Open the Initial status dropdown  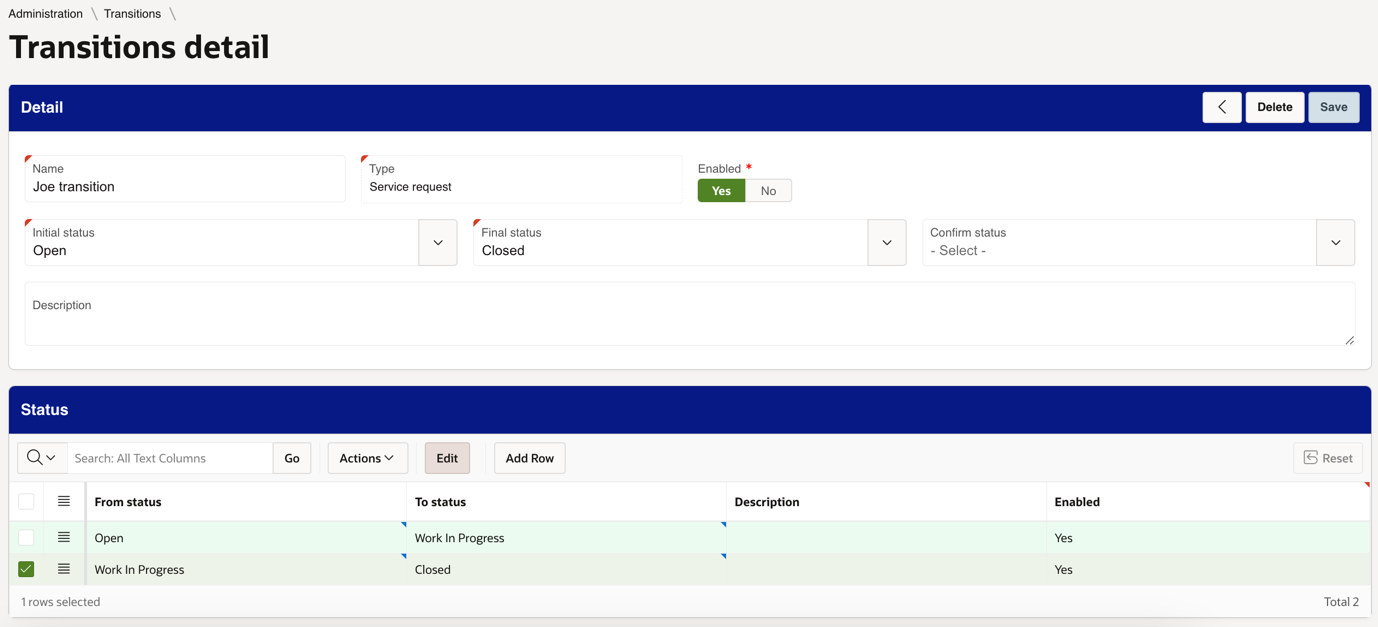coord(438,242)
